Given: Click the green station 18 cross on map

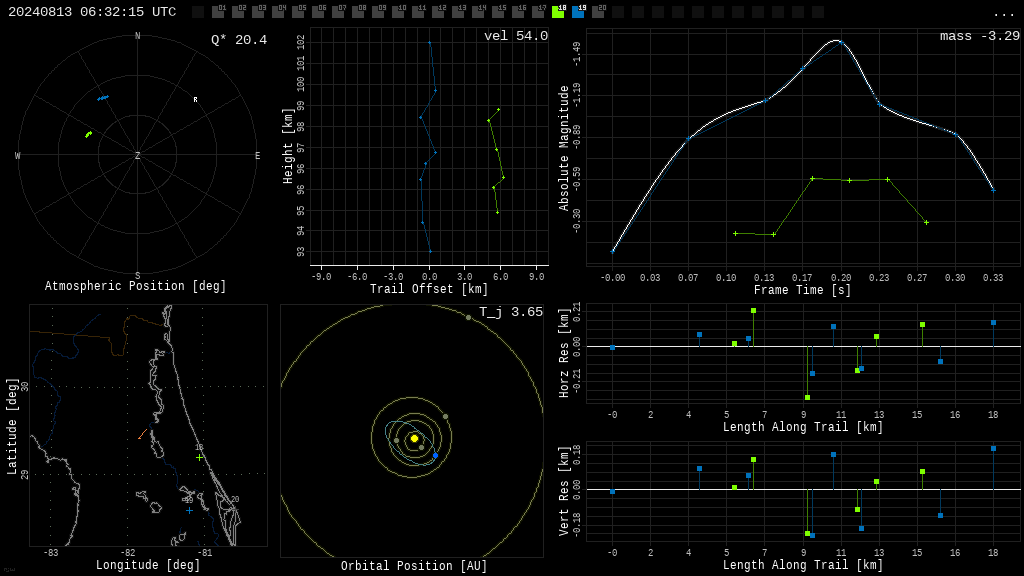Looking at the screenshot, I should [x=199, y=458].
